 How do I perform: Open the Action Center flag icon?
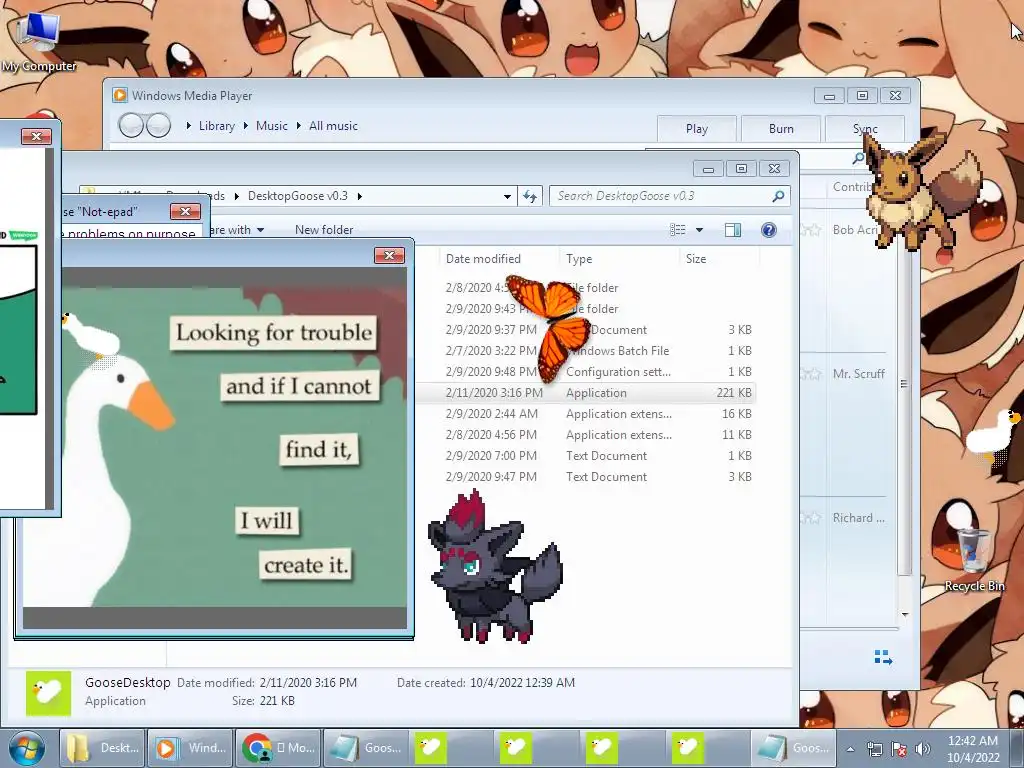[899, 749]
